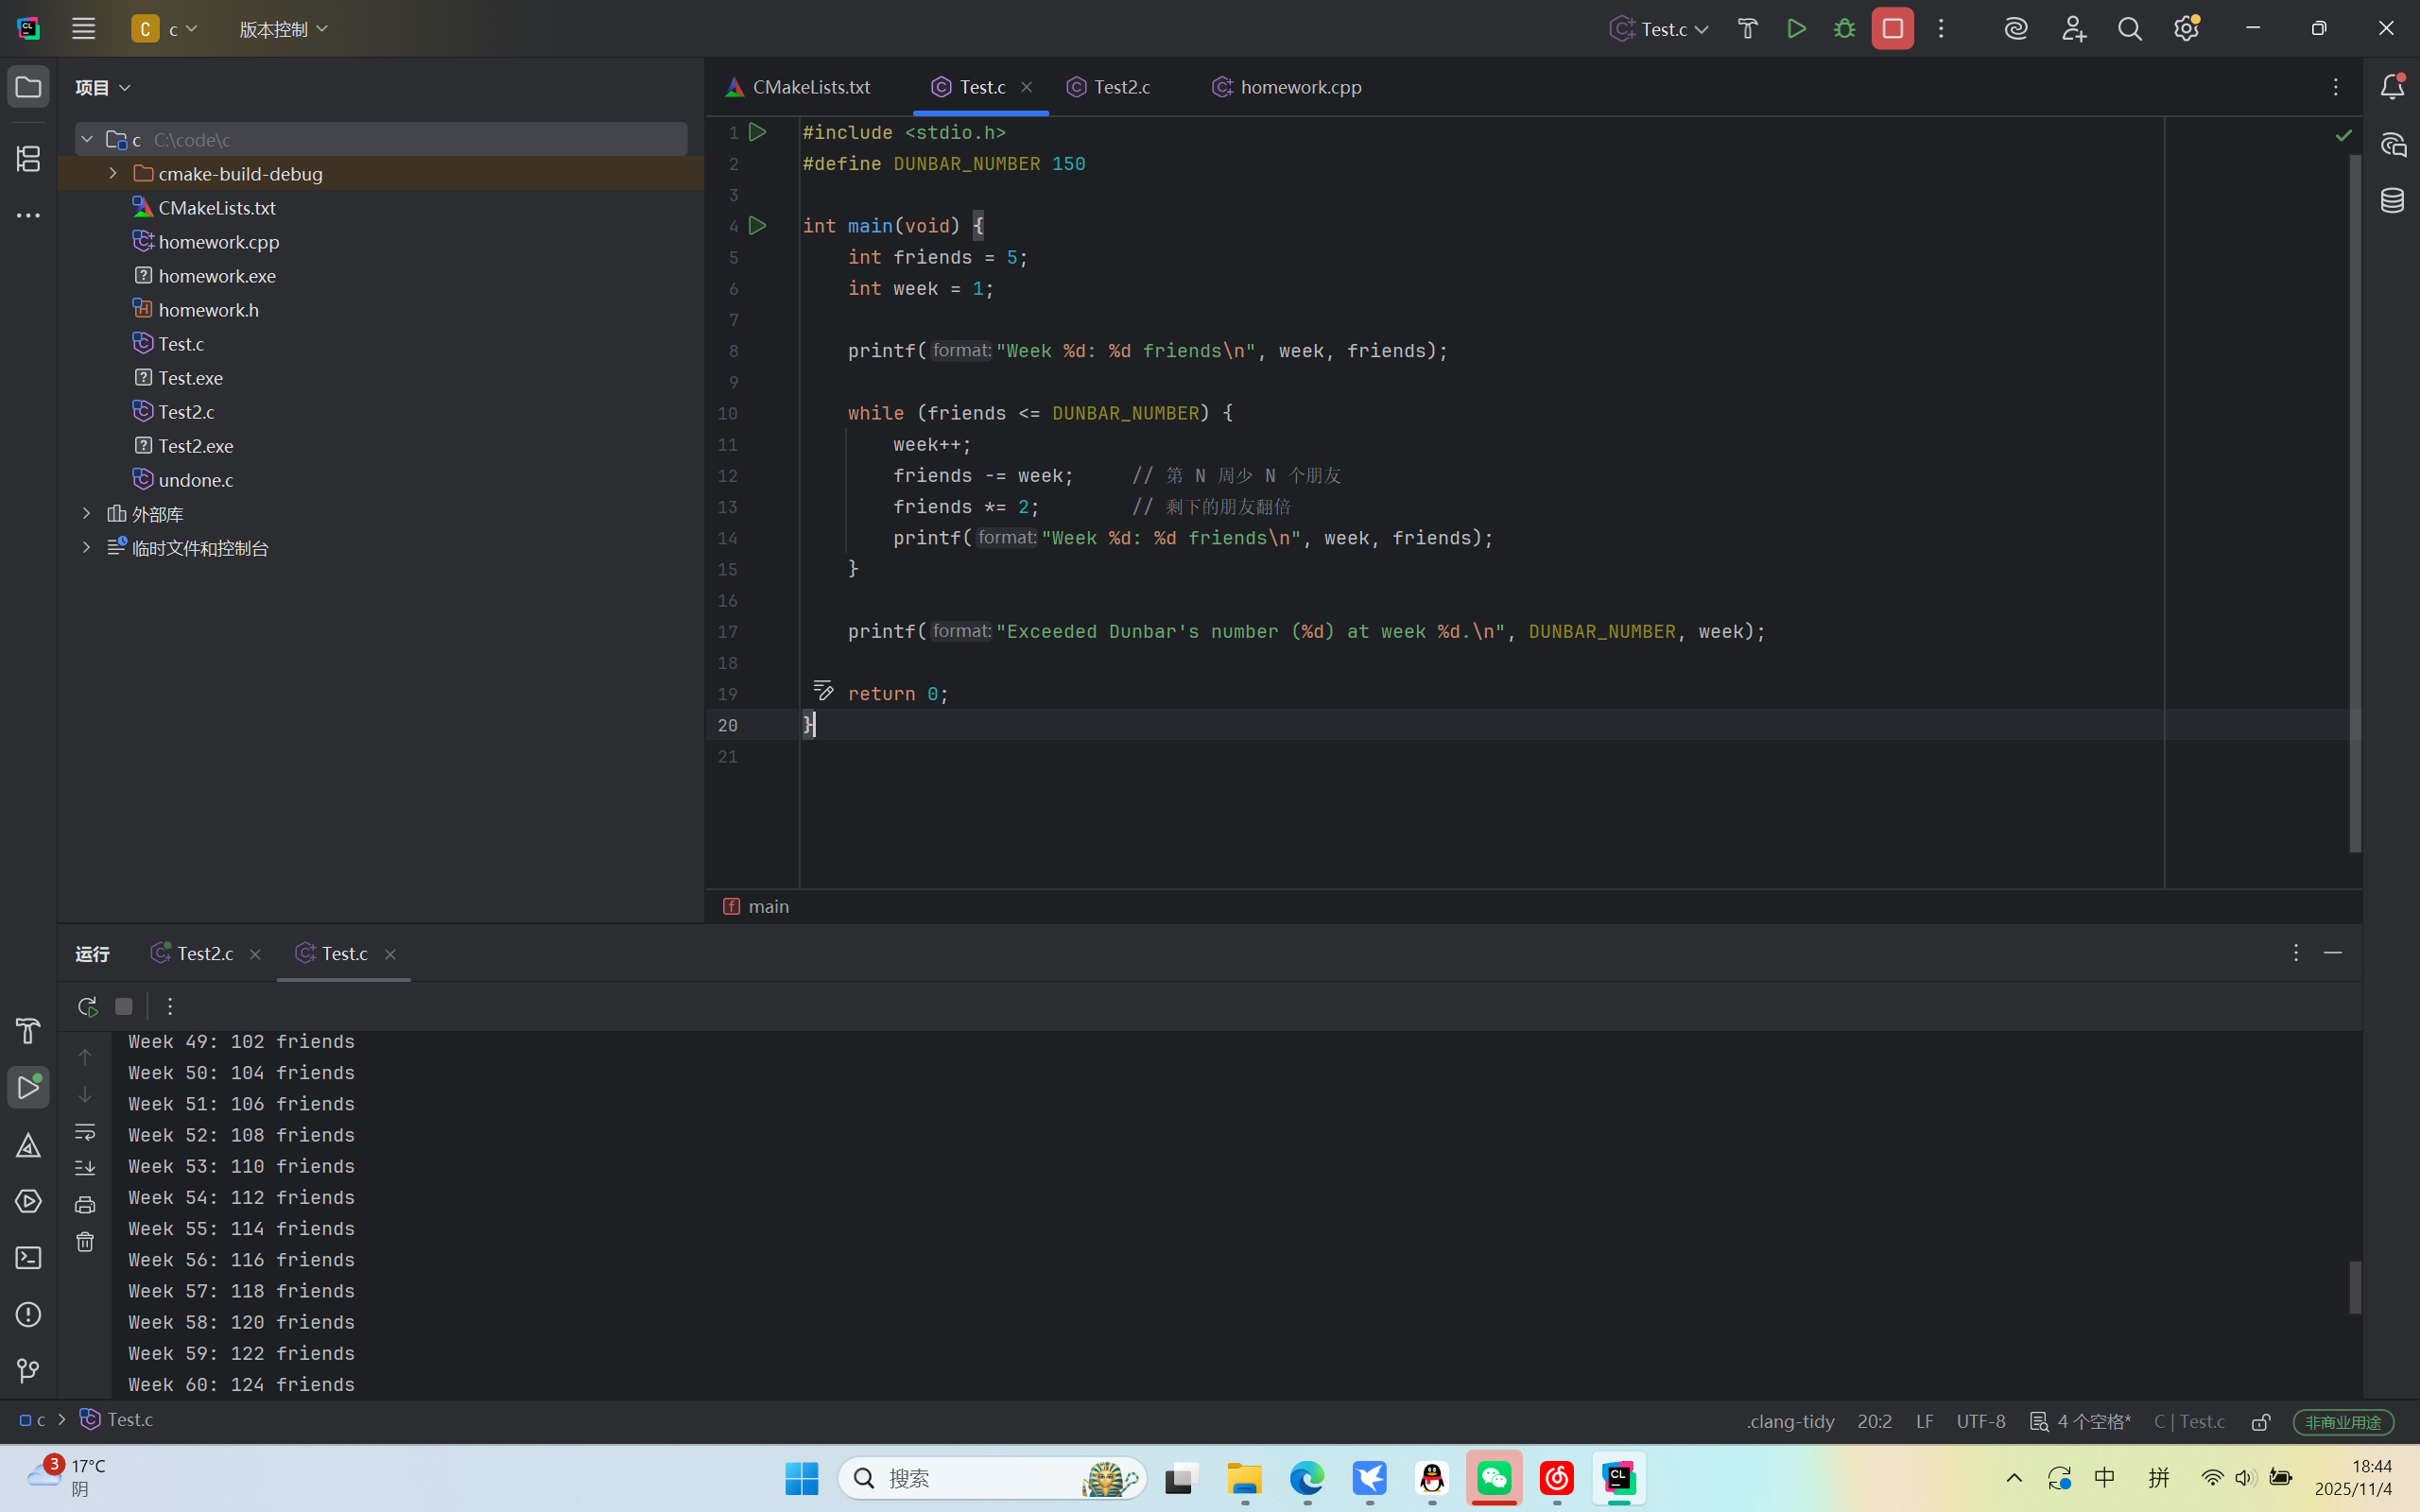
Task: Switch to the Test2.c run tab
Action: click(204, 954)
